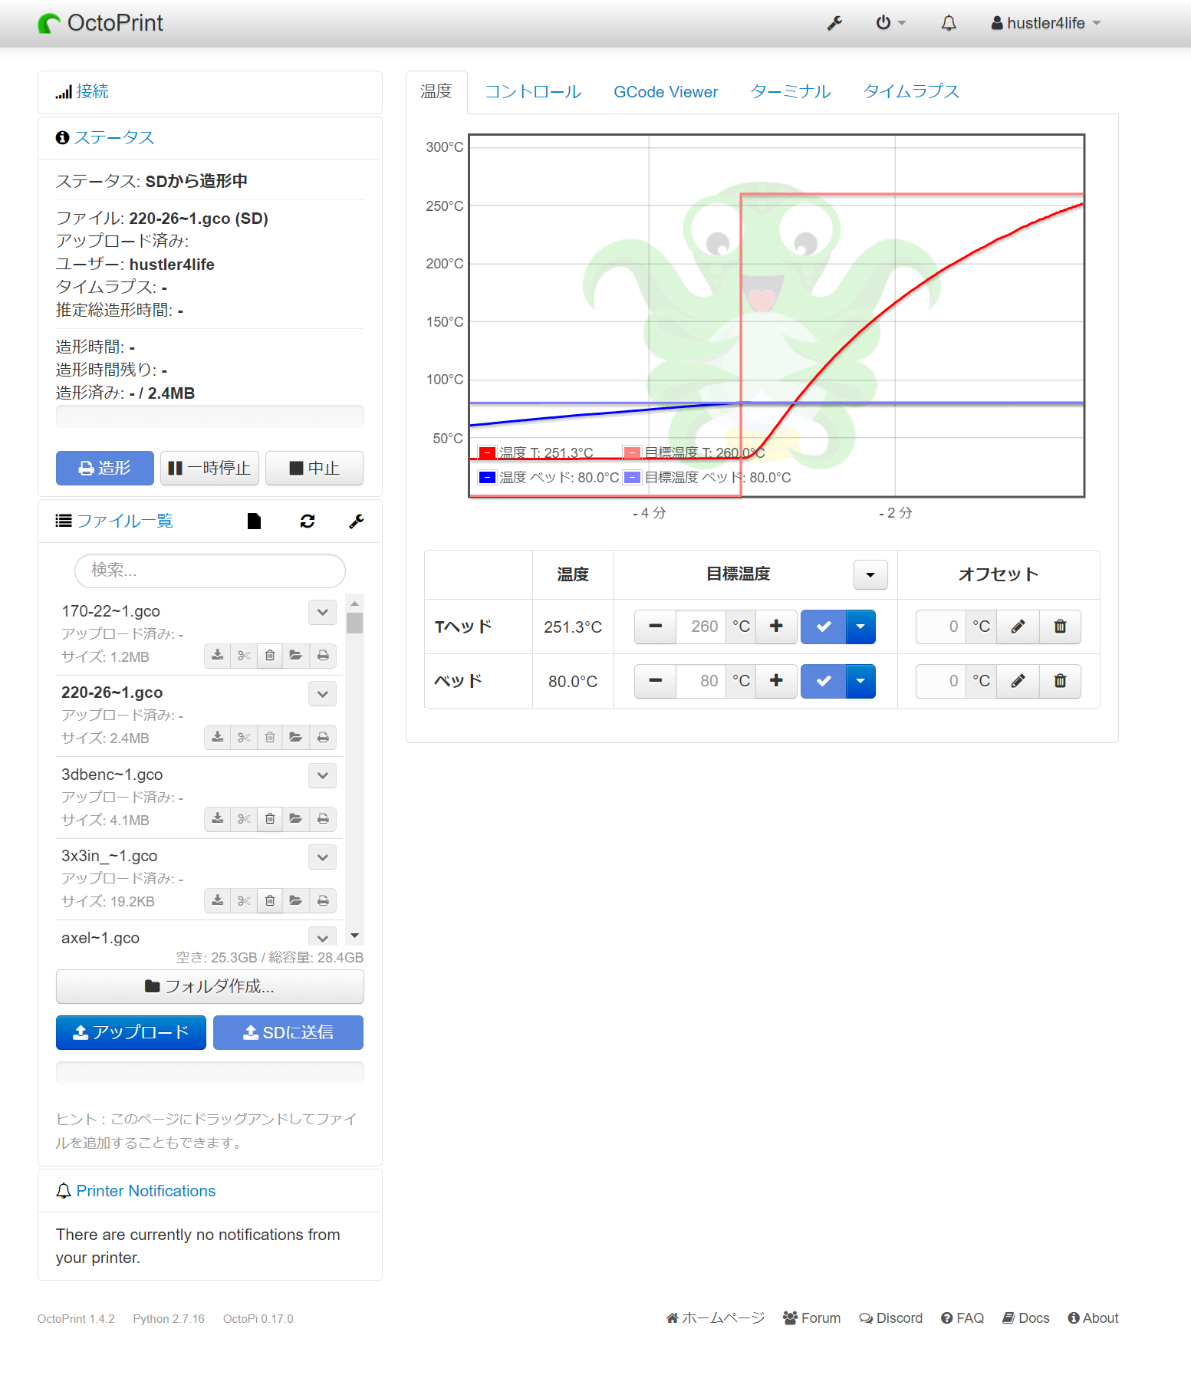1191x1375 pixels.
Task: Click the 検索 file search field
Action: coord(210,570)
